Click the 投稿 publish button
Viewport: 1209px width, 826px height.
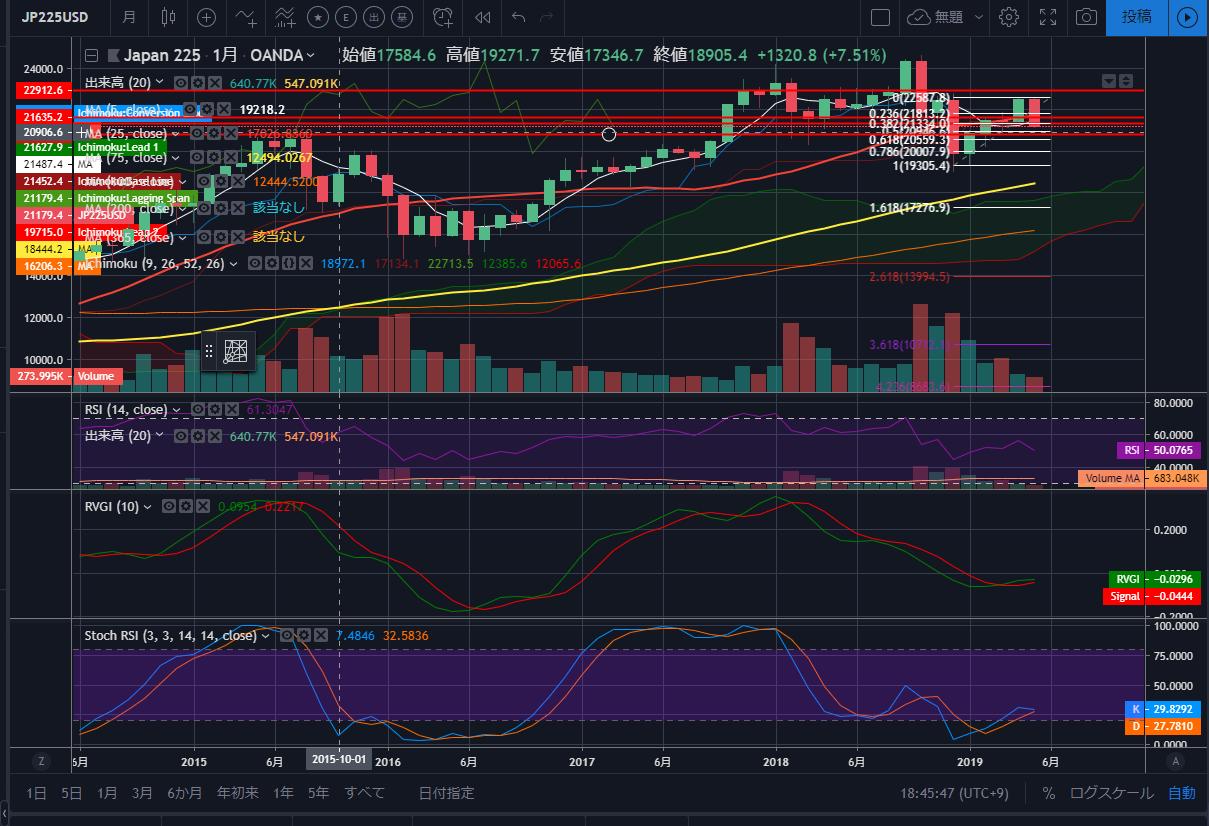[1137, 17]
